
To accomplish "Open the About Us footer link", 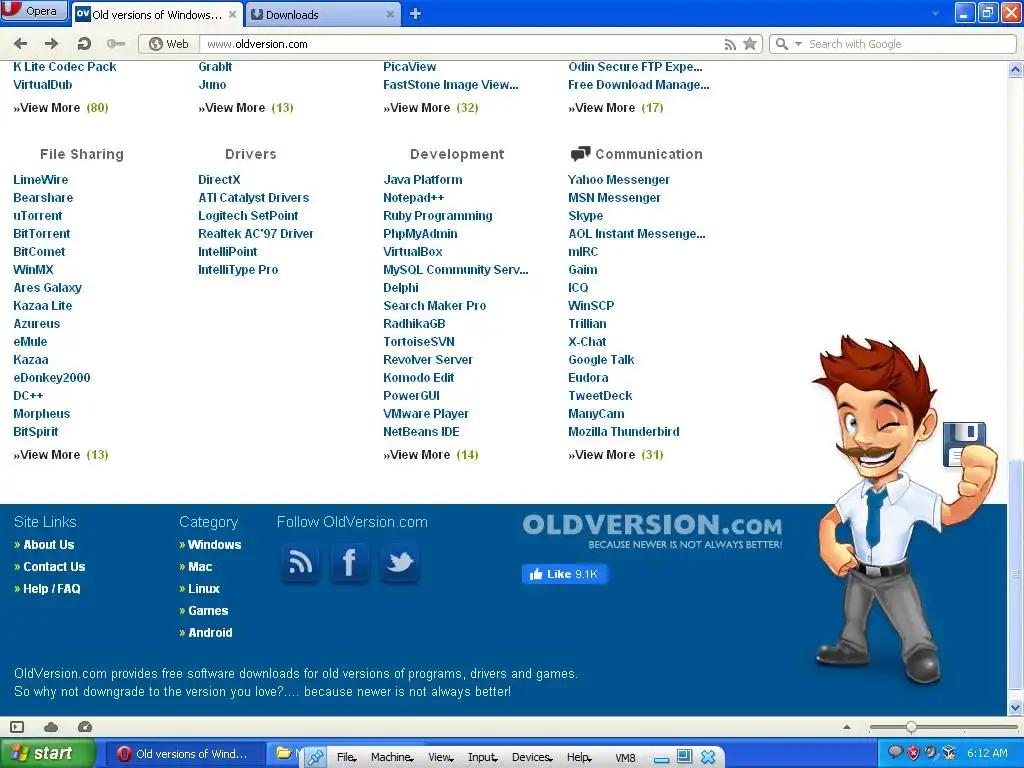I will pyautogui.click(x=49, y=545).
